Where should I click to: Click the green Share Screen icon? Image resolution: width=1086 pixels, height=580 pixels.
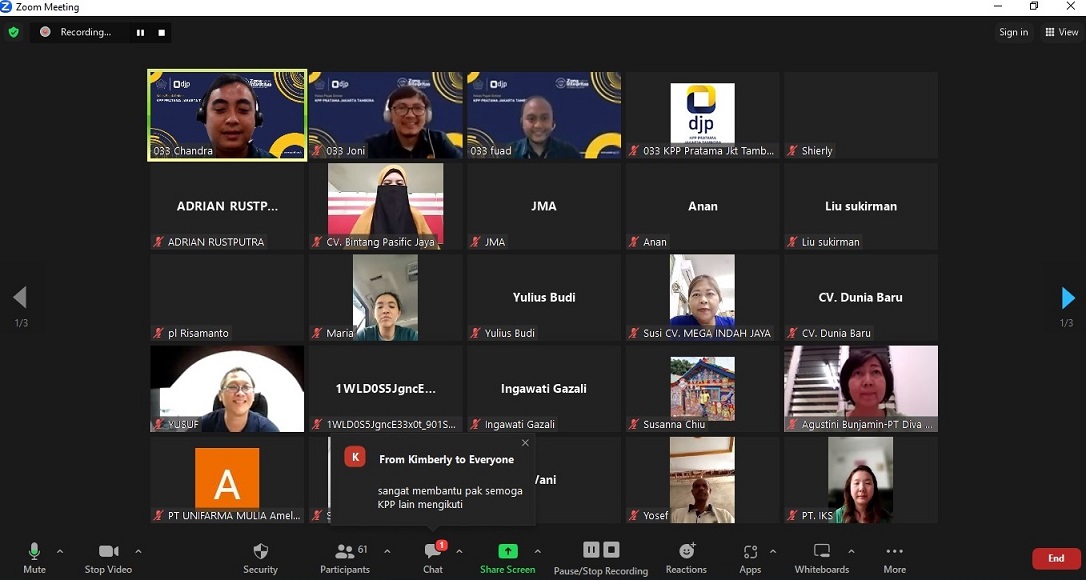[x=508, y=551]
